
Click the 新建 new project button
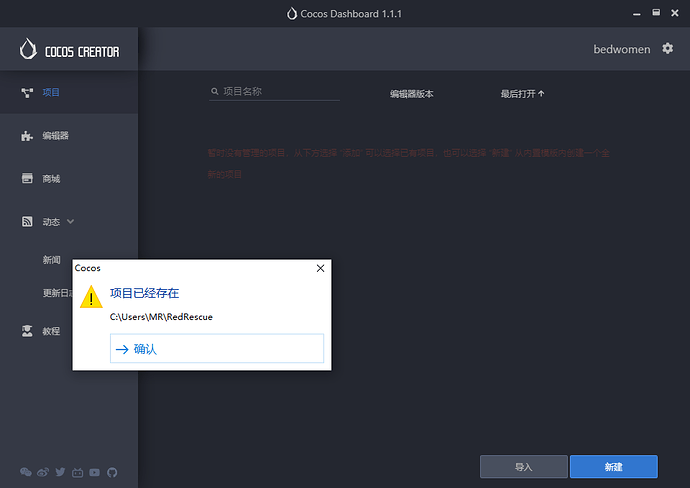614,467
